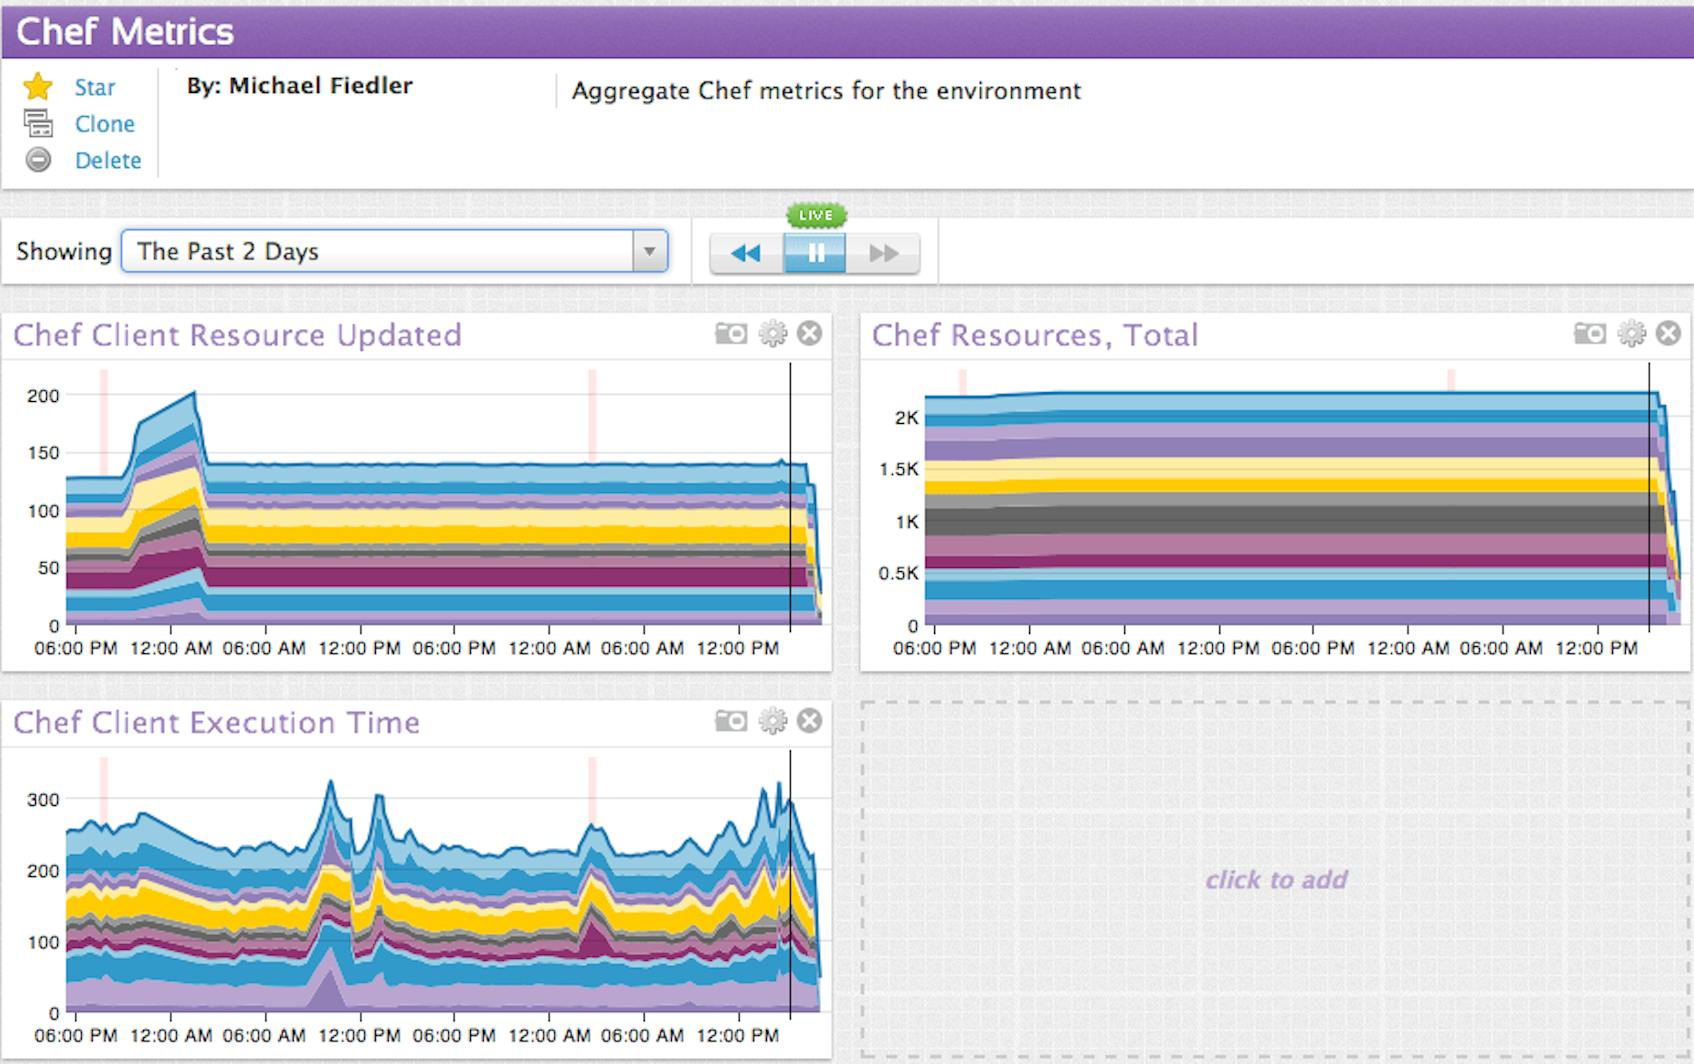The height and width of the screenshot is (1064, 1694).
Task: Pause the live metrics stream
Action: click(816, 253)
